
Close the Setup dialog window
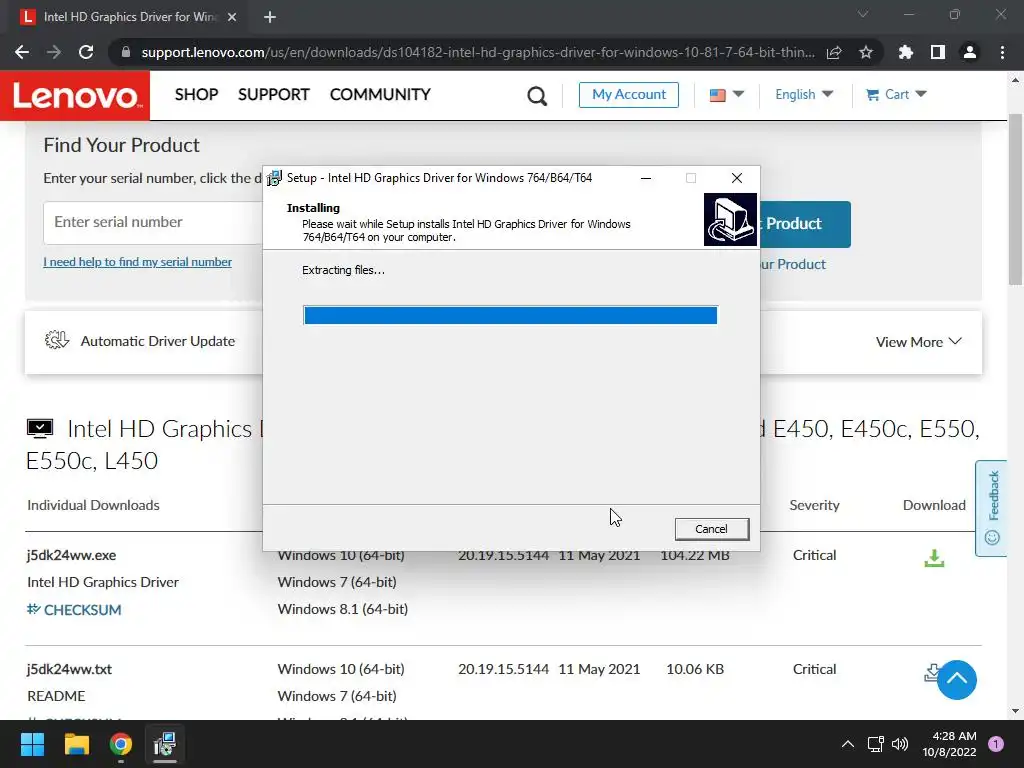click(x=737, y=178)
